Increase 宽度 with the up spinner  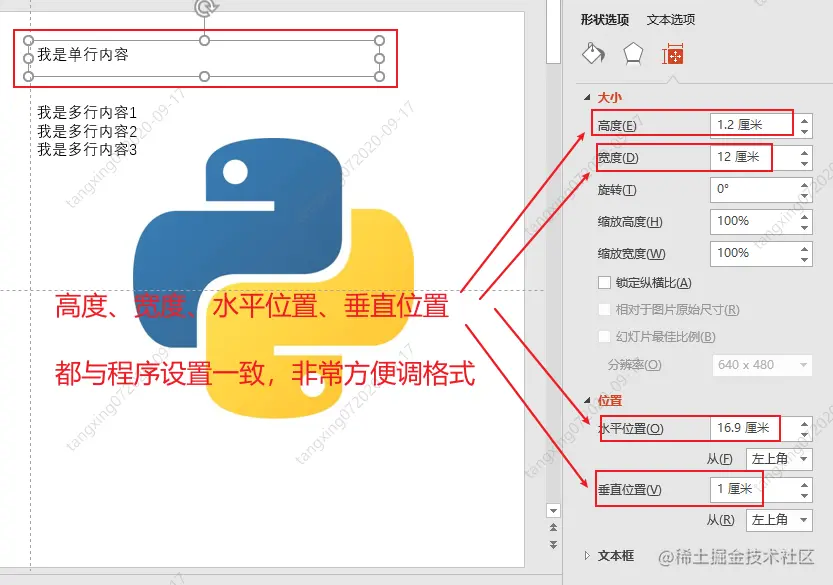coord(804,152)
